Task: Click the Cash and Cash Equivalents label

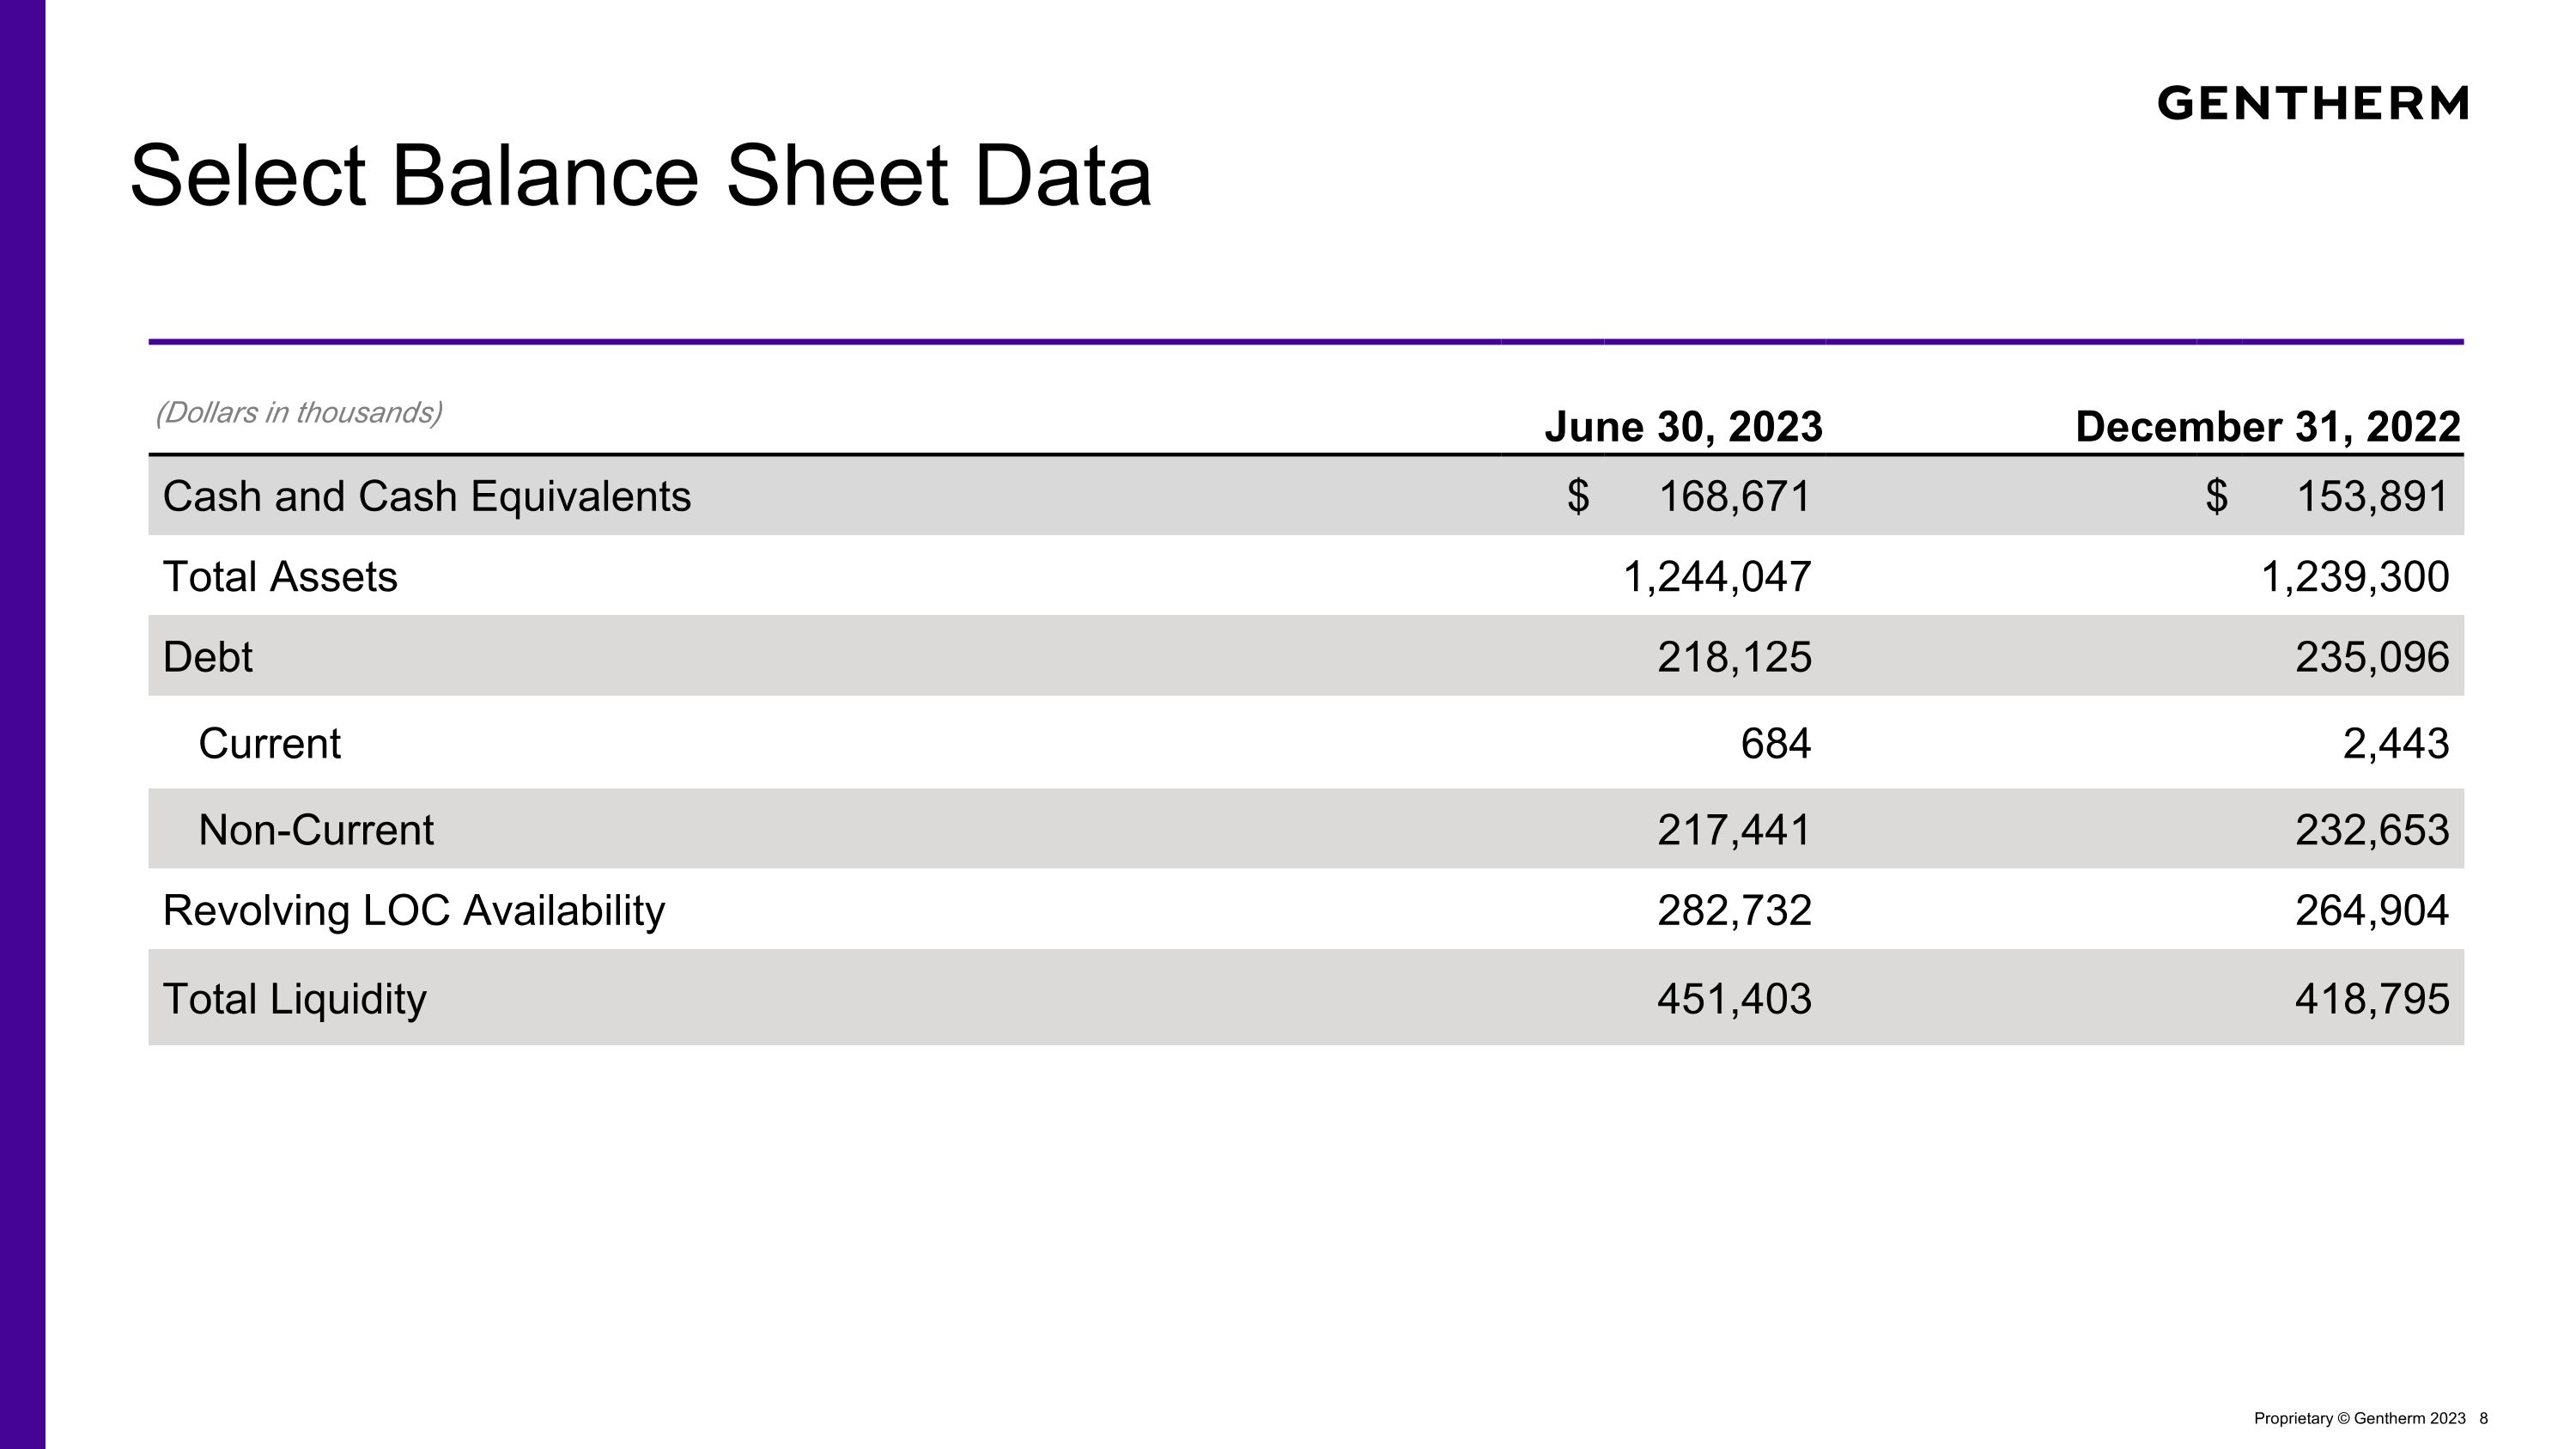Action: click(426, 496)
